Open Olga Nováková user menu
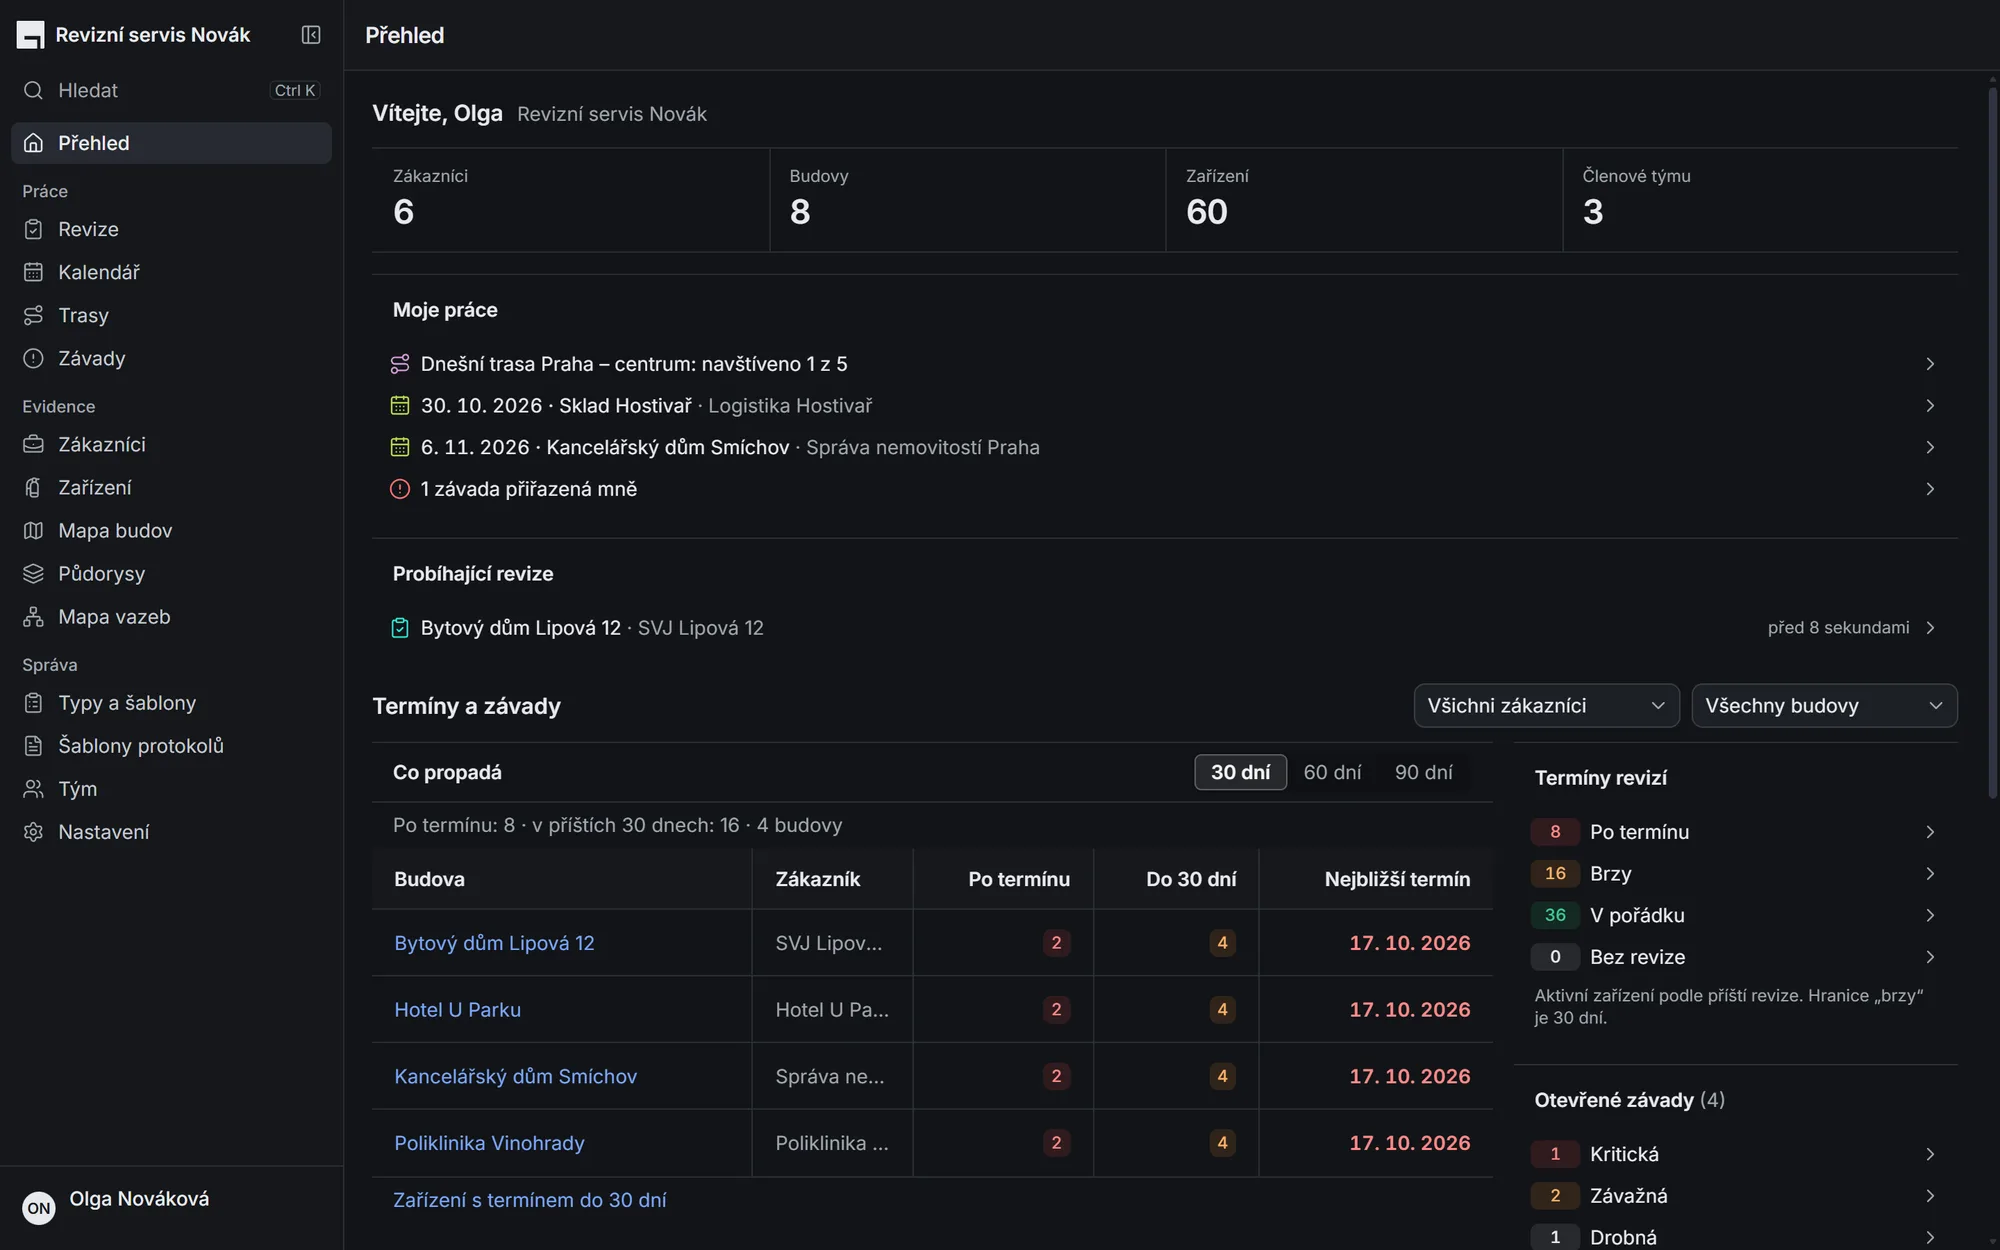 tap(171, 1208)
